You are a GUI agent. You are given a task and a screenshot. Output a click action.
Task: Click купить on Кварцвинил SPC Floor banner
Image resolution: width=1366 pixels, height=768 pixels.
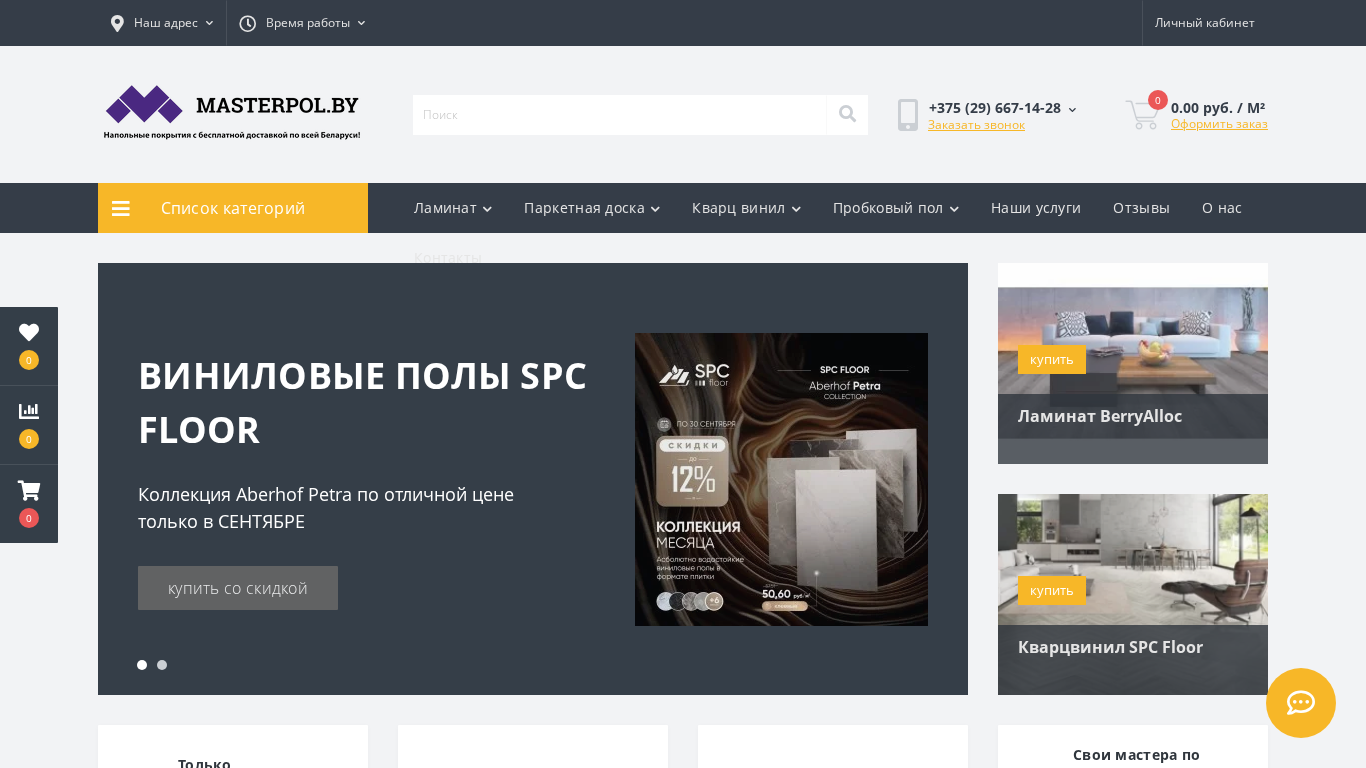[1052, 591]
